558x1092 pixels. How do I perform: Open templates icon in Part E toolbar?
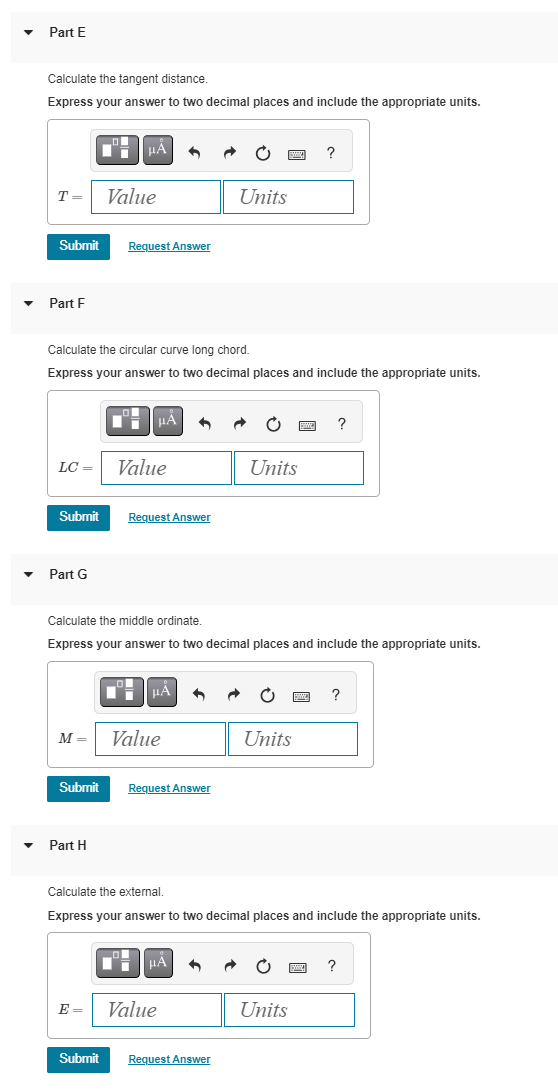pyautogui.click(x=117, y=150)
